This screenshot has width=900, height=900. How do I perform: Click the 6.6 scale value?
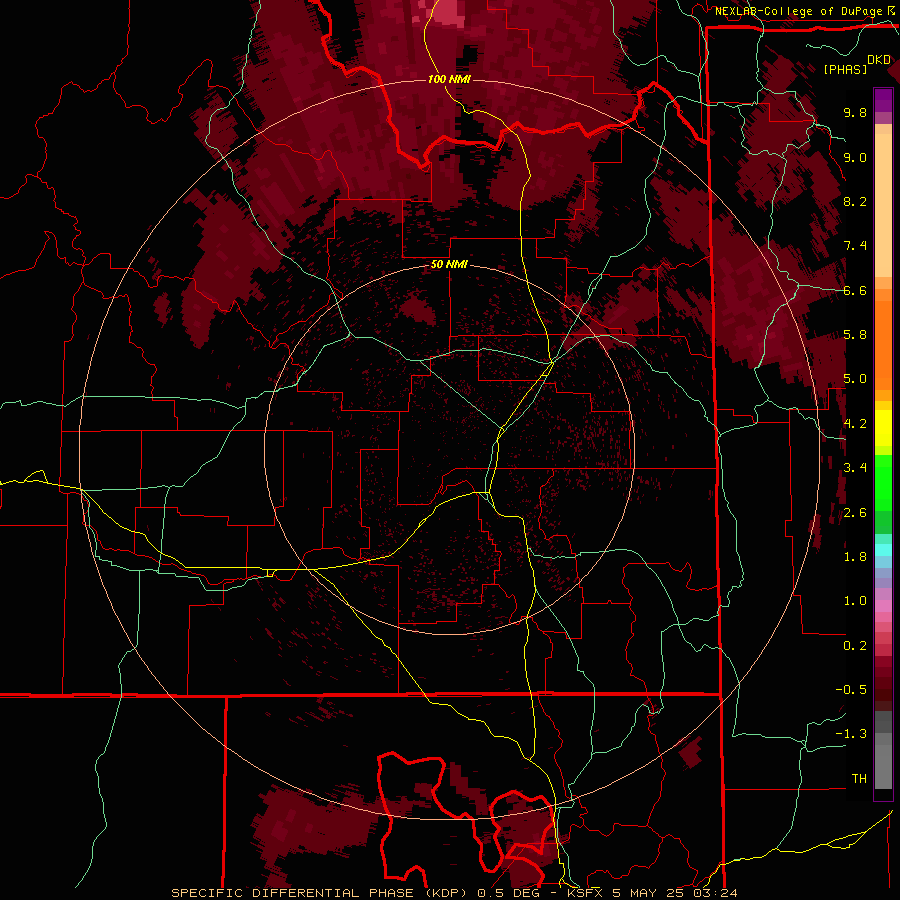point(855,290)
